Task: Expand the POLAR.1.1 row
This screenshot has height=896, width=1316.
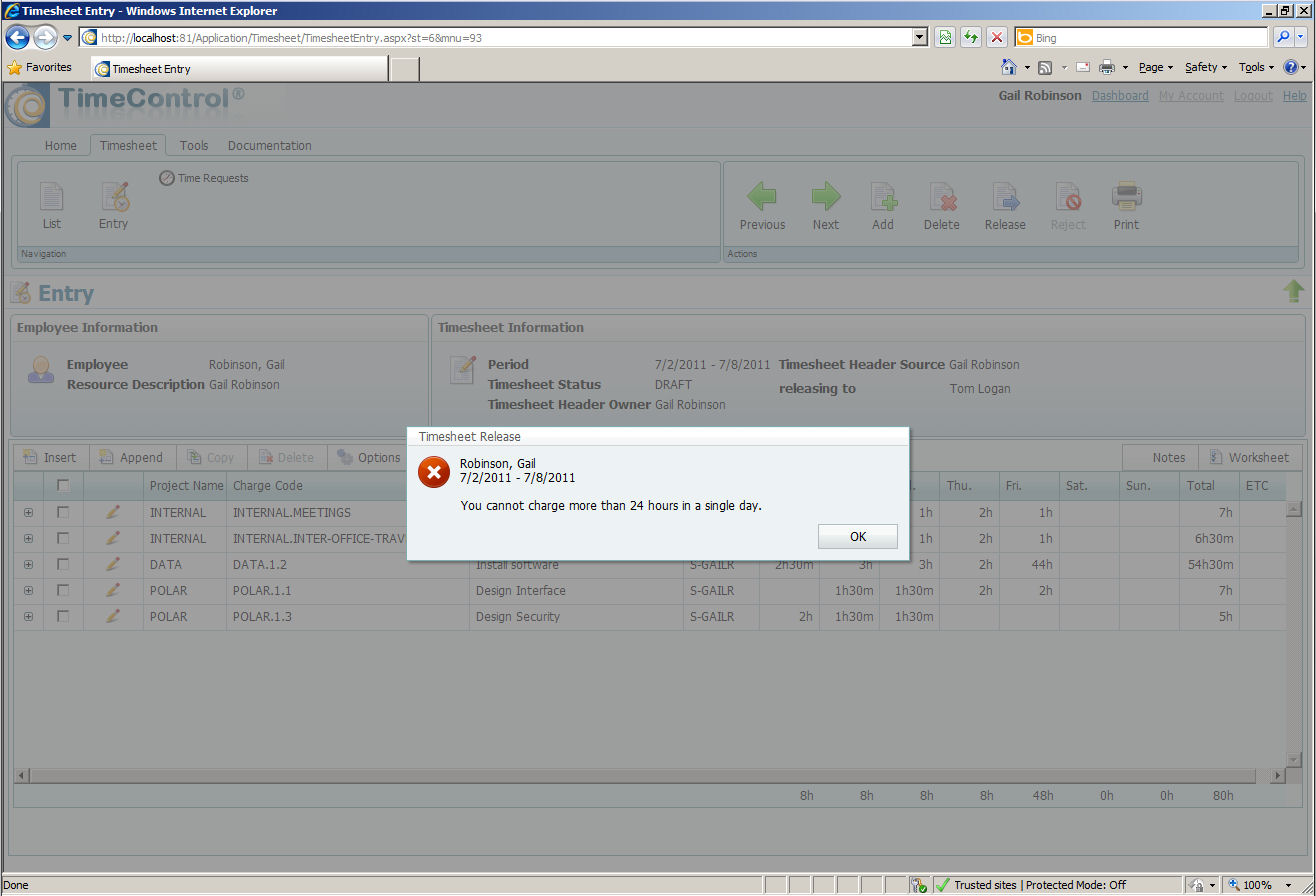Action: [28, 590]
